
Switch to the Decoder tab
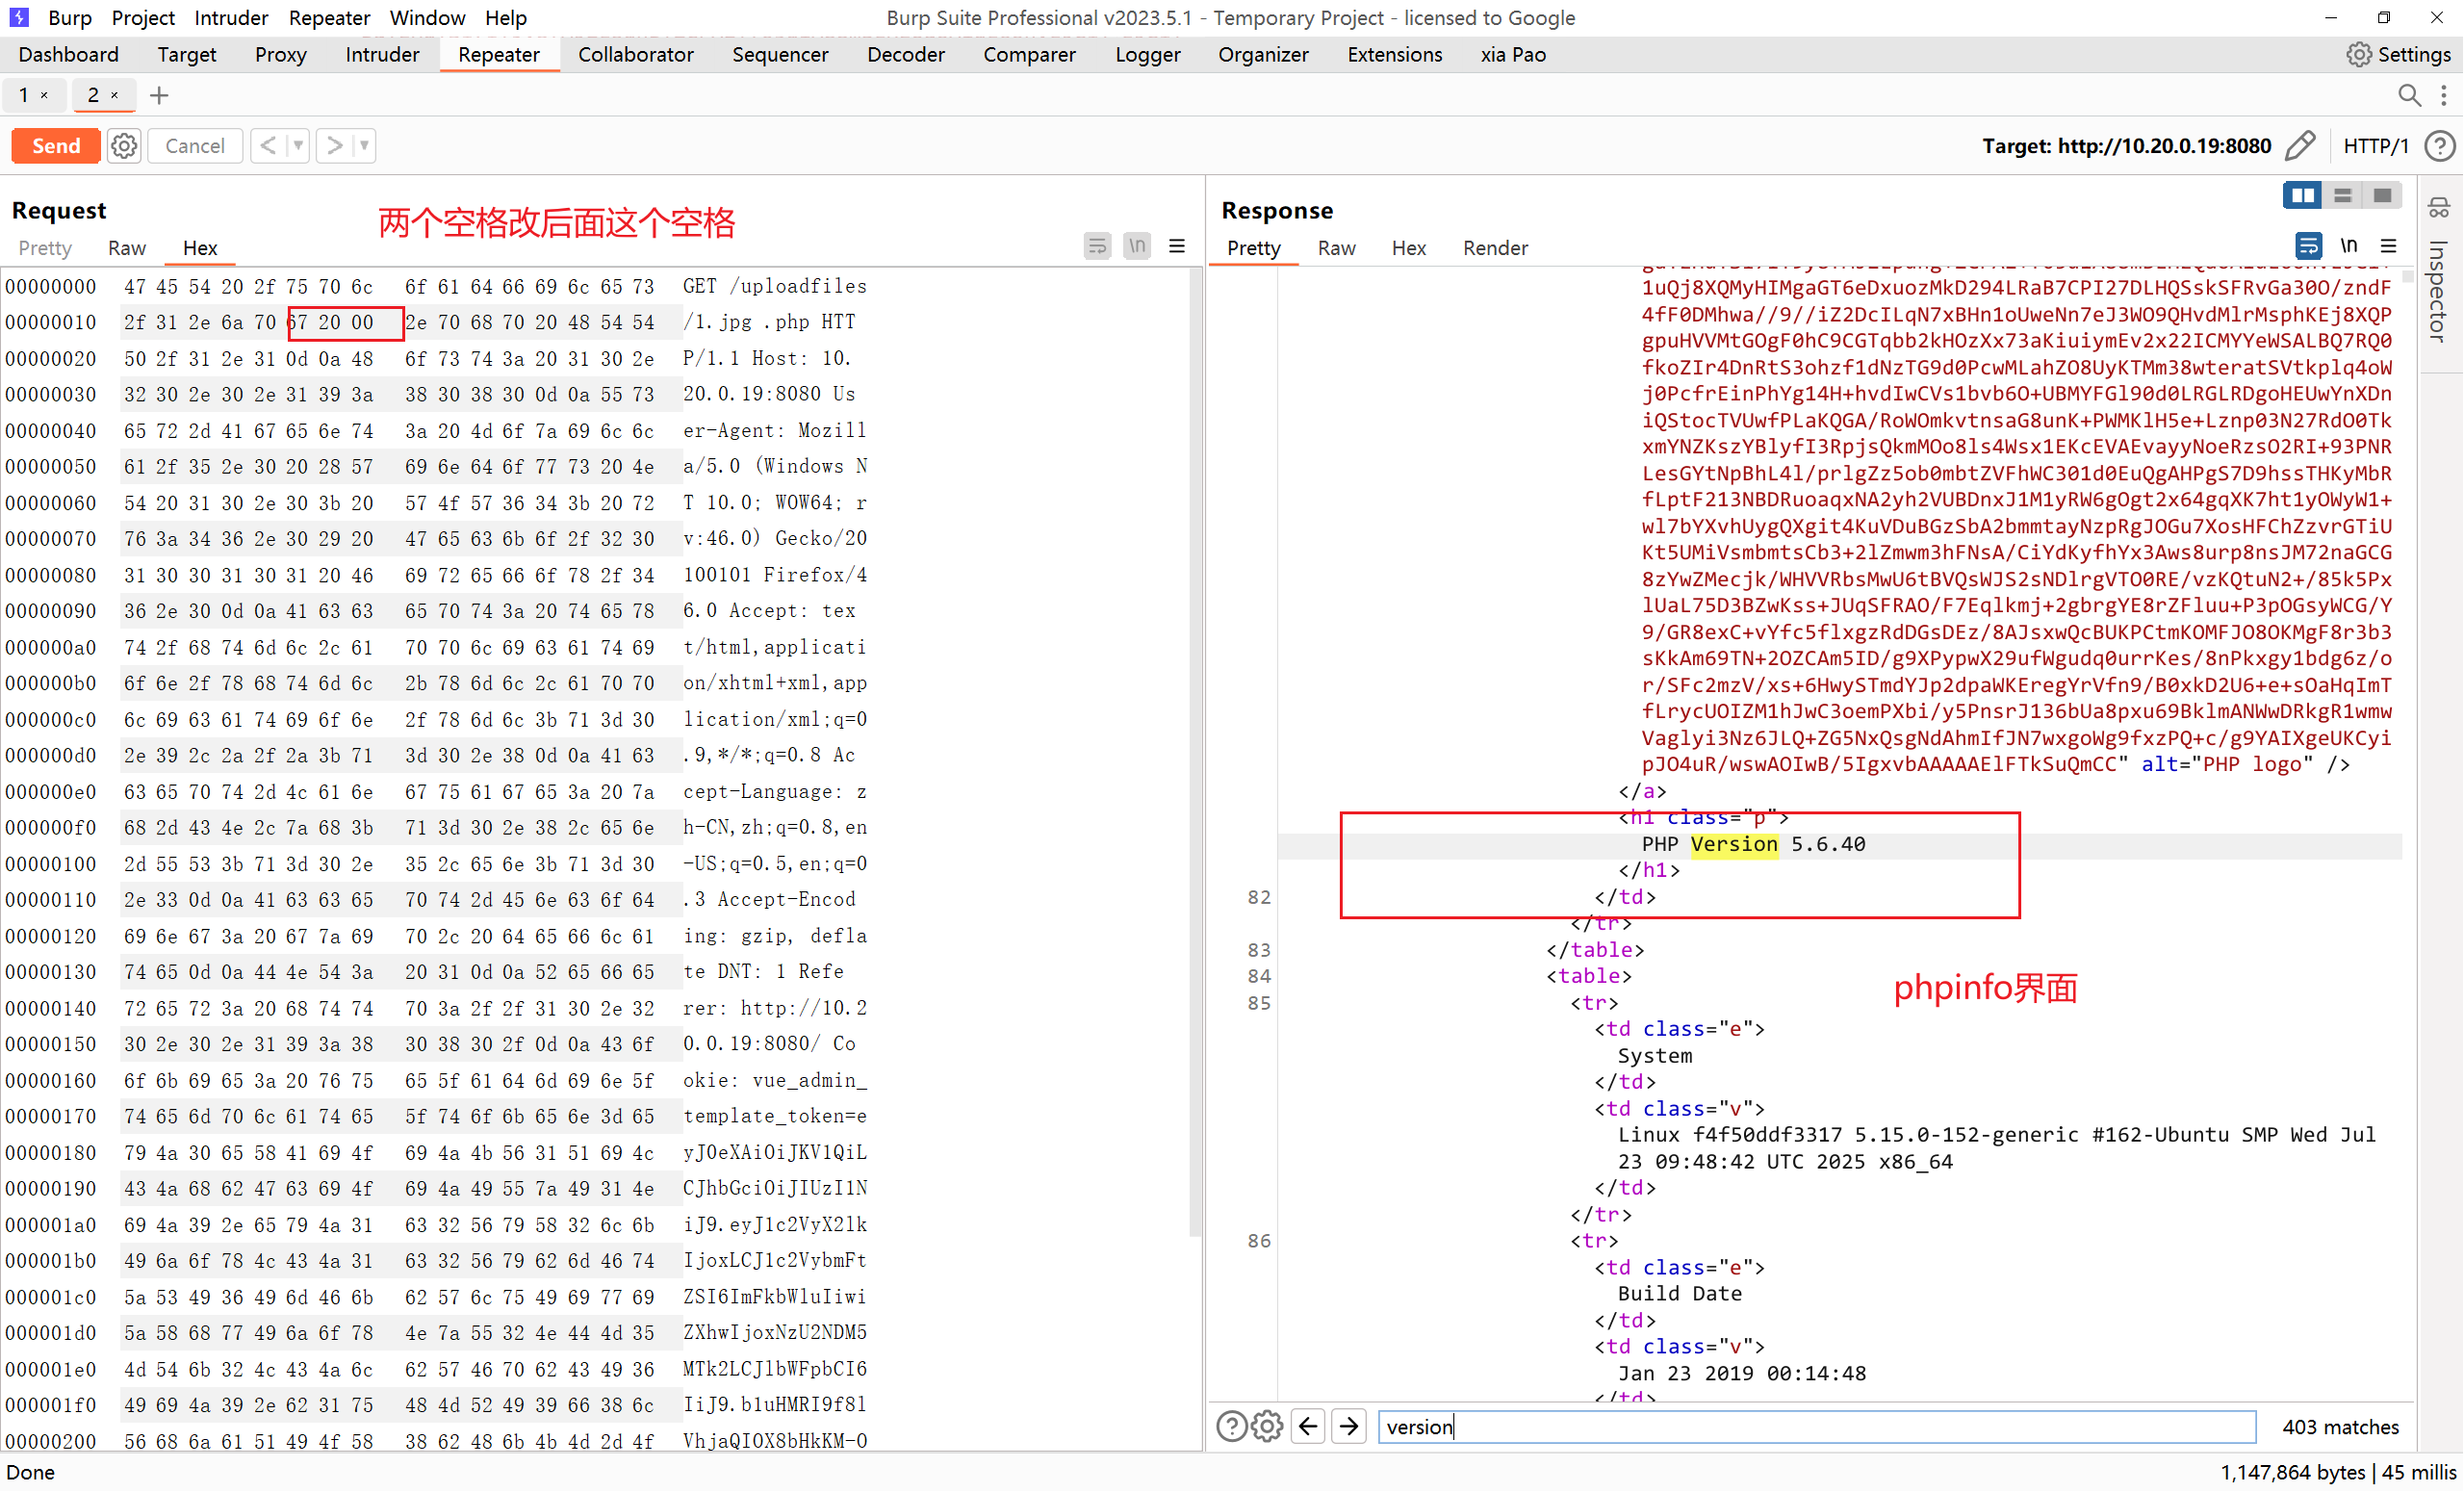(x=905, y=55)
